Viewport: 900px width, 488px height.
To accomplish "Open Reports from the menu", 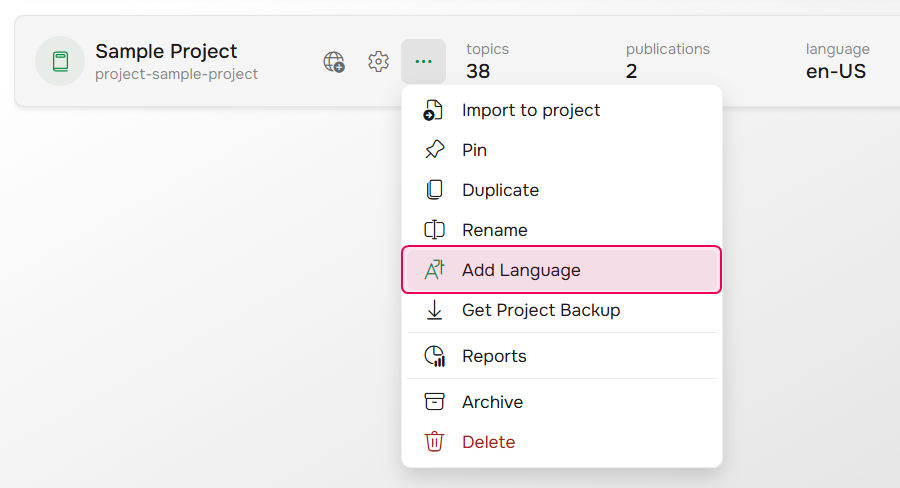I will click(x=561, y=356).
